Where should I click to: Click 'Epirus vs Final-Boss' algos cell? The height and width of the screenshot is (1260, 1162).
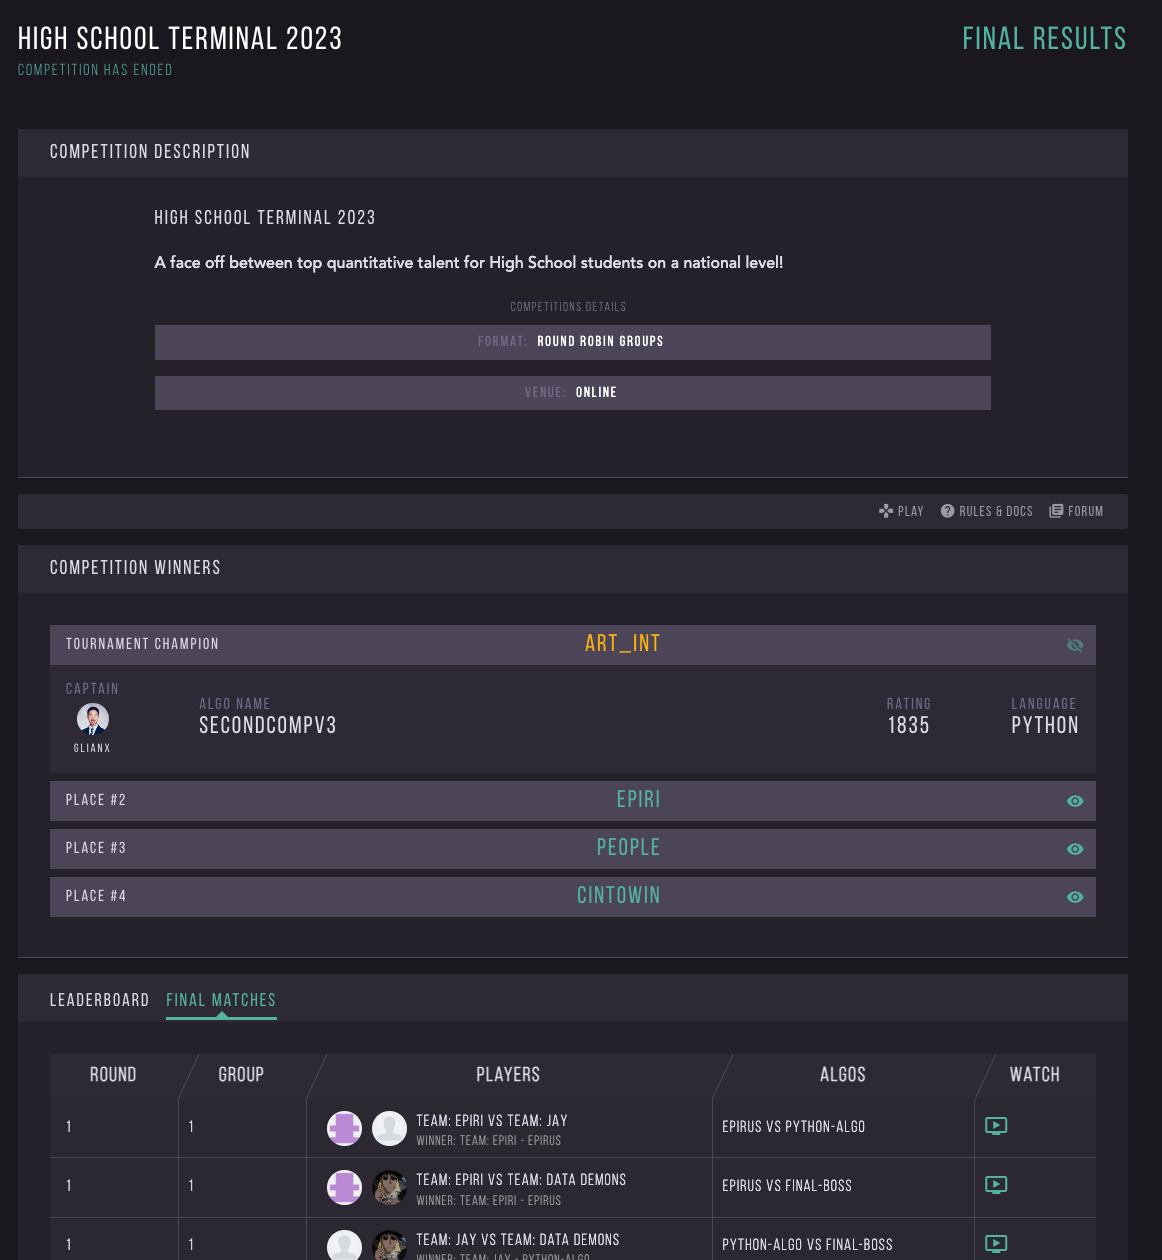coord(787,1185)
